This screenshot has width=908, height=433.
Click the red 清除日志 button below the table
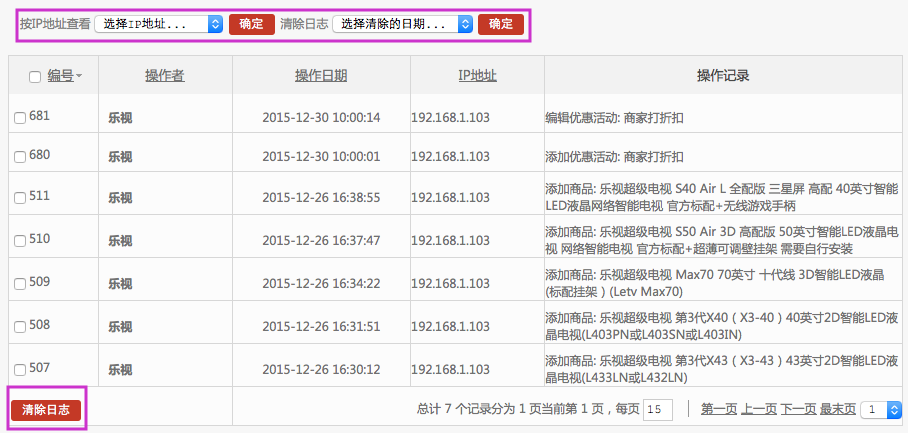[46, 410]
